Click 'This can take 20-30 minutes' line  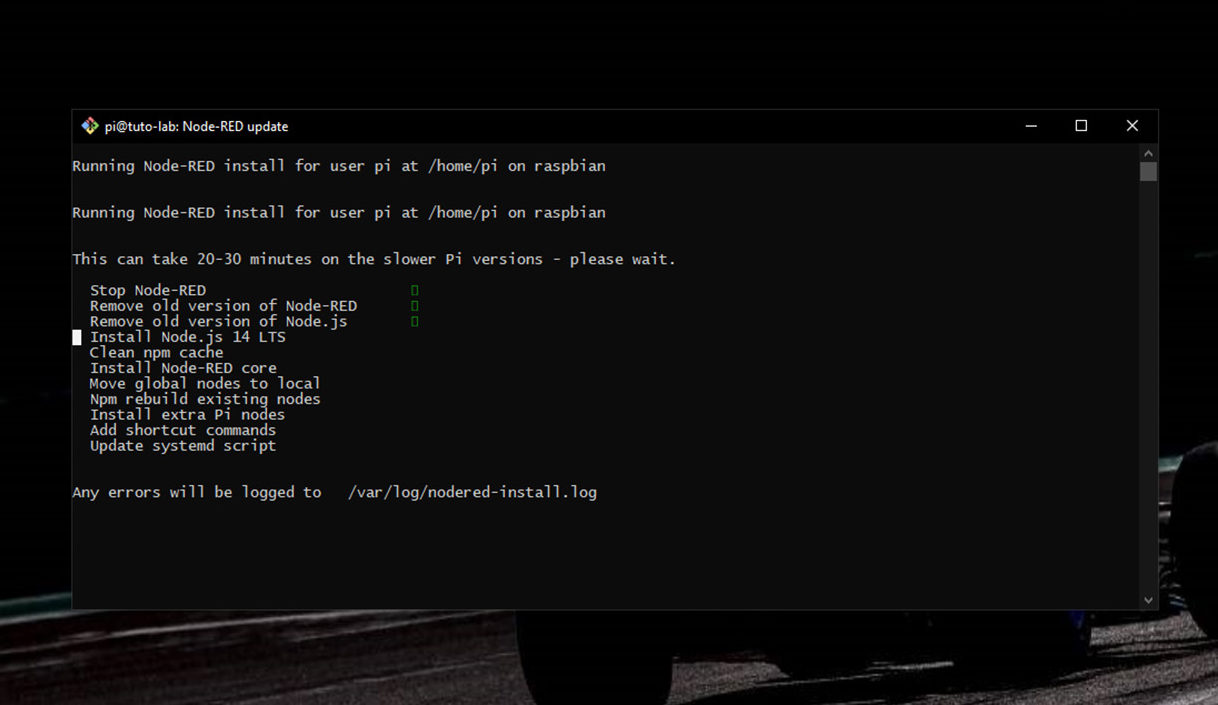click(x=374, y=259)
